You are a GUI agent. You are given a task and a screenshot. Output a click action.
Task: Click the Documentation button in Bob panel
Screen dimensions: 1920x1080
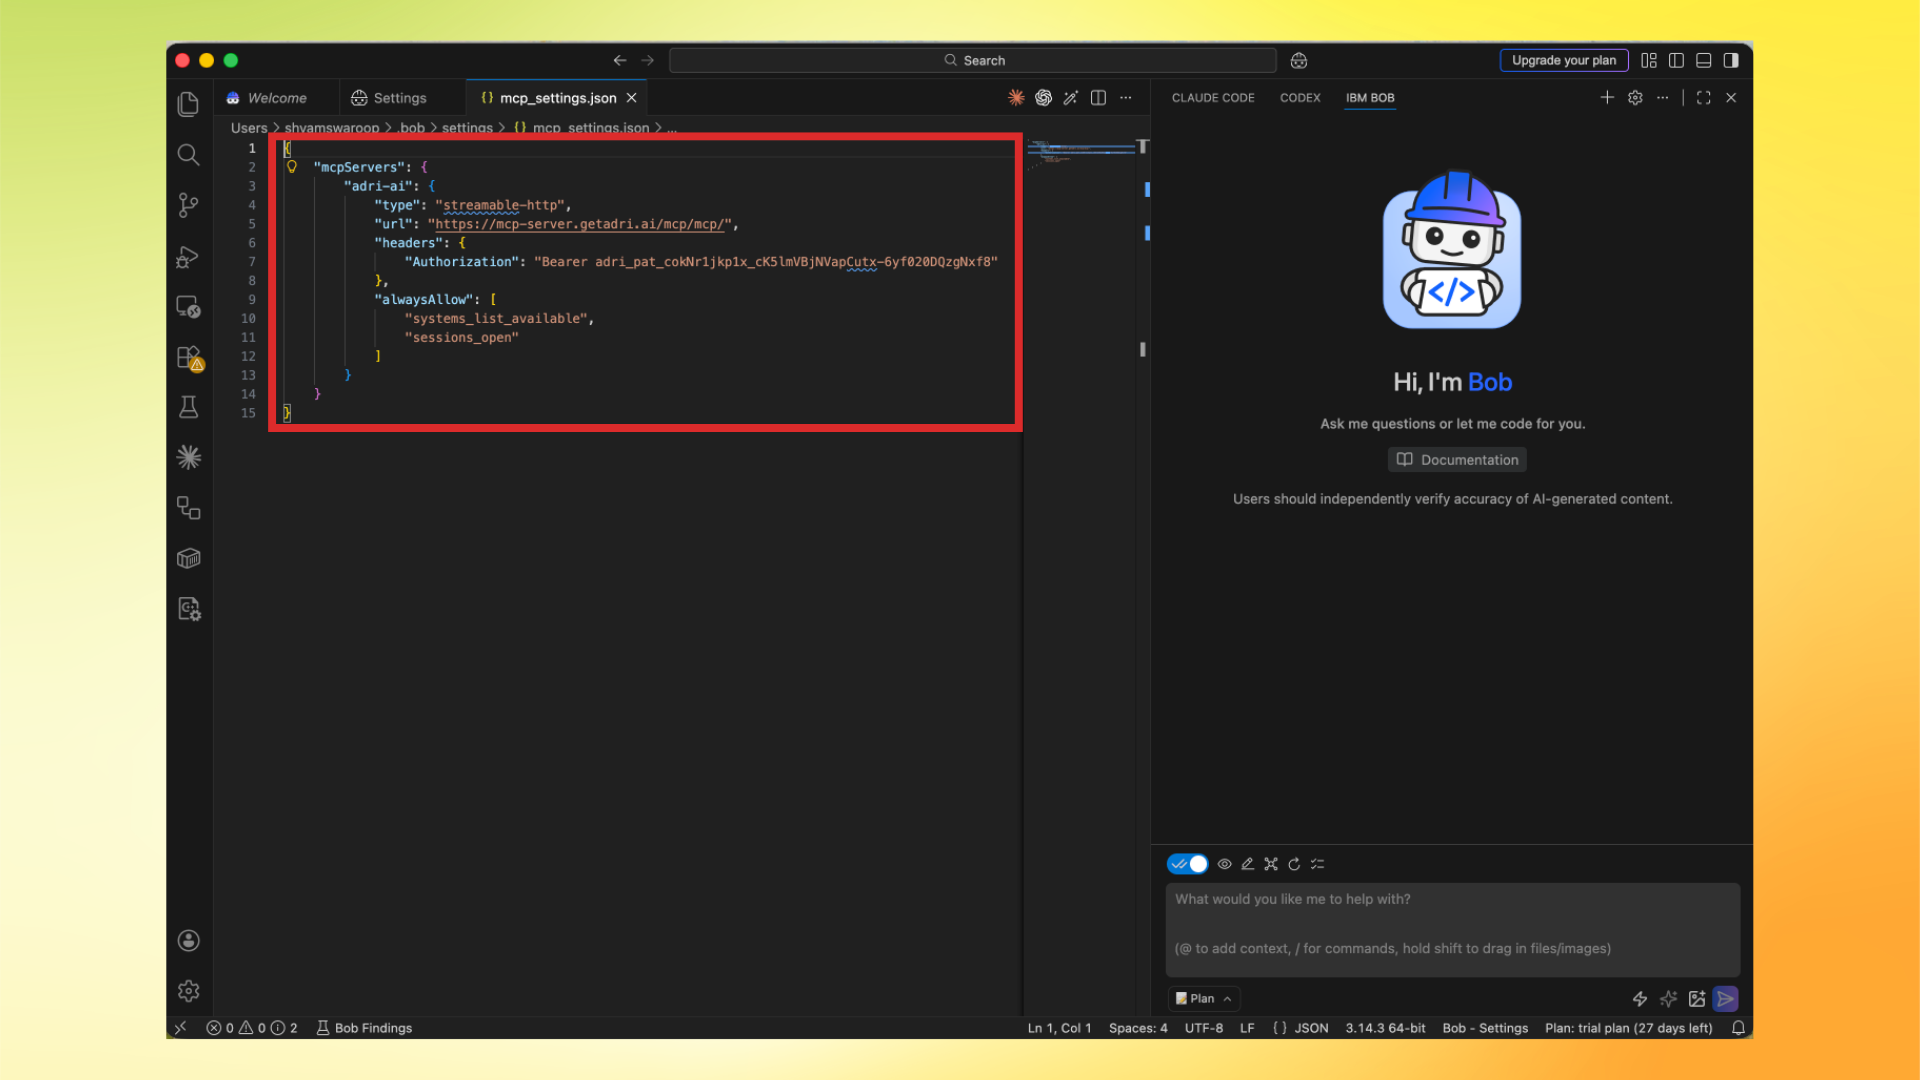pyautogui.click(x=1456, y=459)
